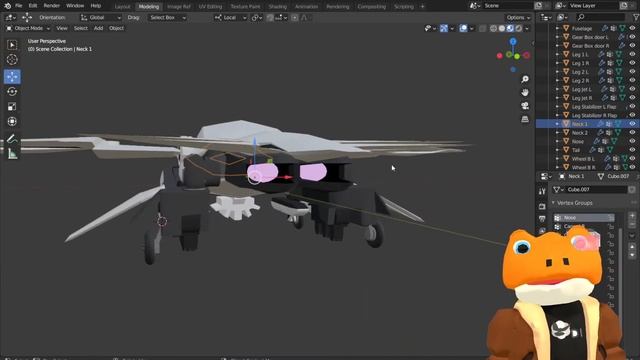Add a vertex group with plus button

click(x=632, y=216)
